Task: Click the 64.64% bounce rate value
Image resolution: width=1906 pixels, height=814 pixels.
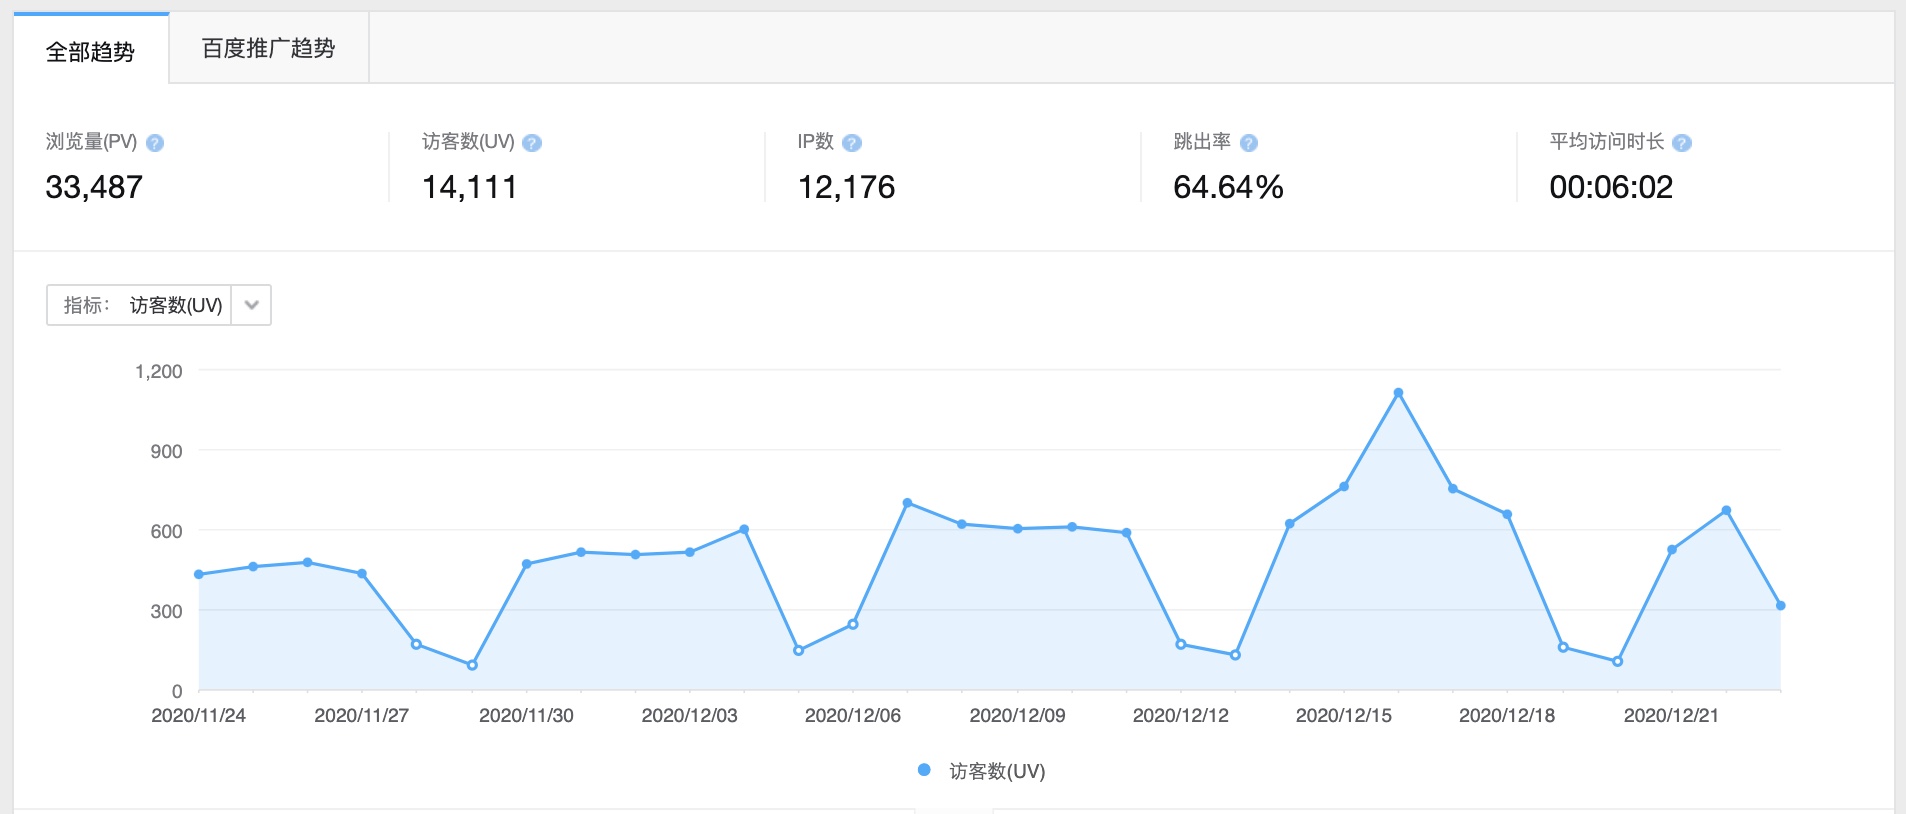Action: (x=1228, y=187)
